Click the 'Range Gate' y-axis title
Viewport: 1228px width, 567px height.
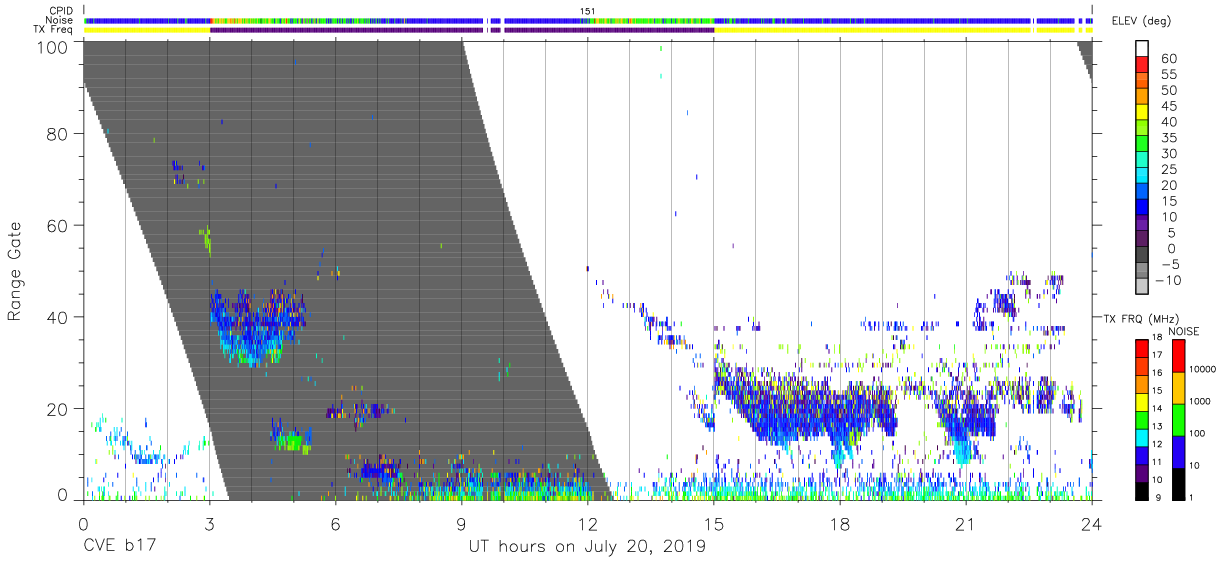15,271
